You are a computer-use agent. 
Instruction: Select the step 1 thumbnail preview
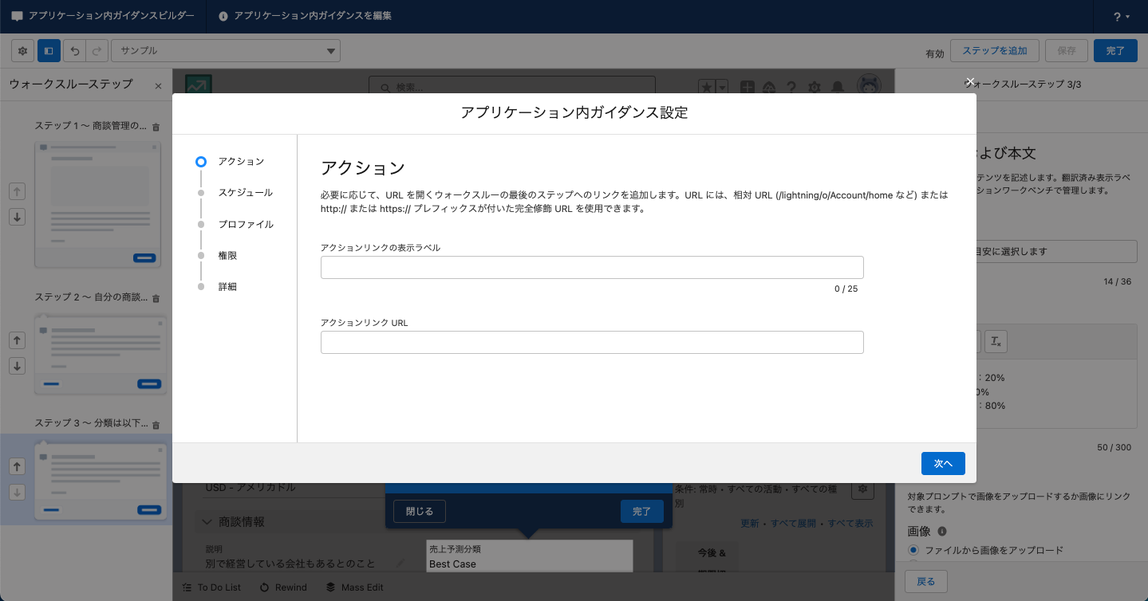click(97, 204)
